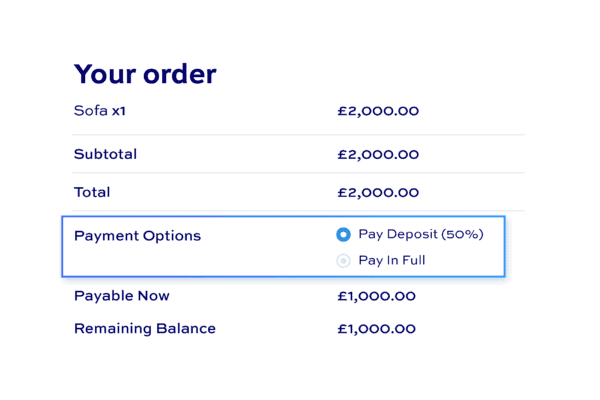Click the Your order heading
The image size is (600, 400).
coord(145,74)
